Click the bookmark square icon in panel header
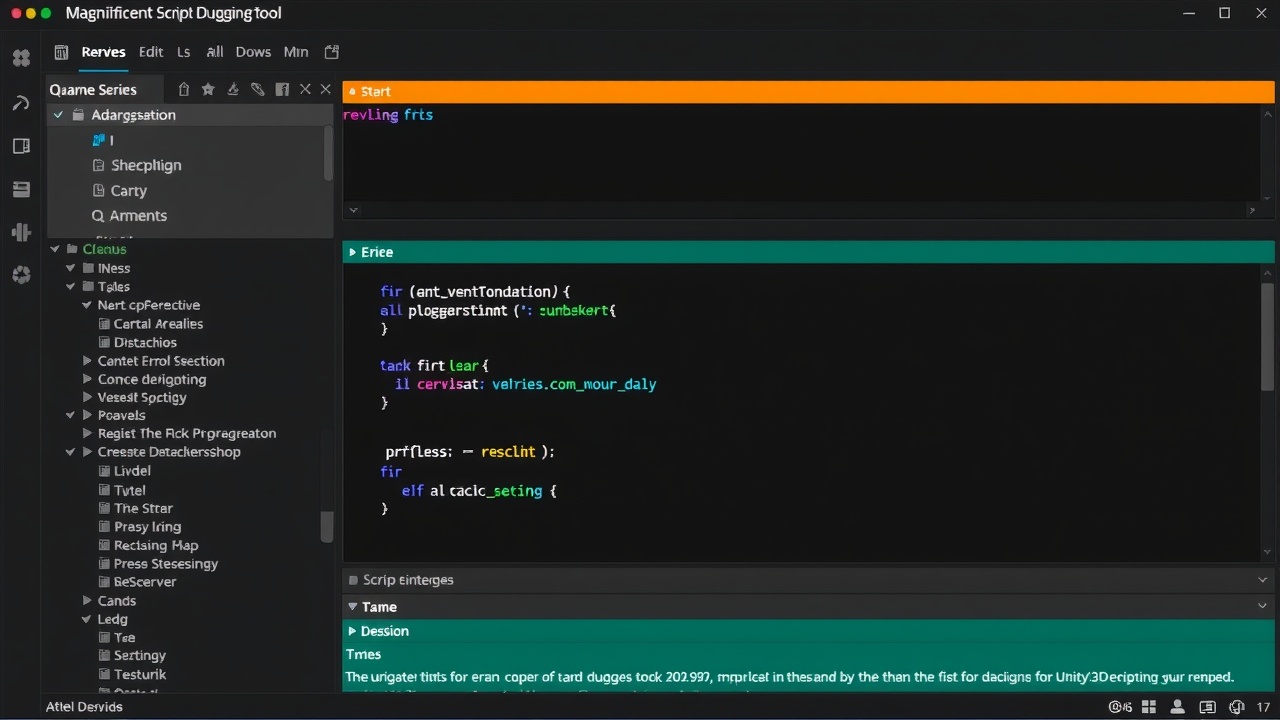Screen dimensions: 1280x720 pyautogui.click(x=282, y=89)
